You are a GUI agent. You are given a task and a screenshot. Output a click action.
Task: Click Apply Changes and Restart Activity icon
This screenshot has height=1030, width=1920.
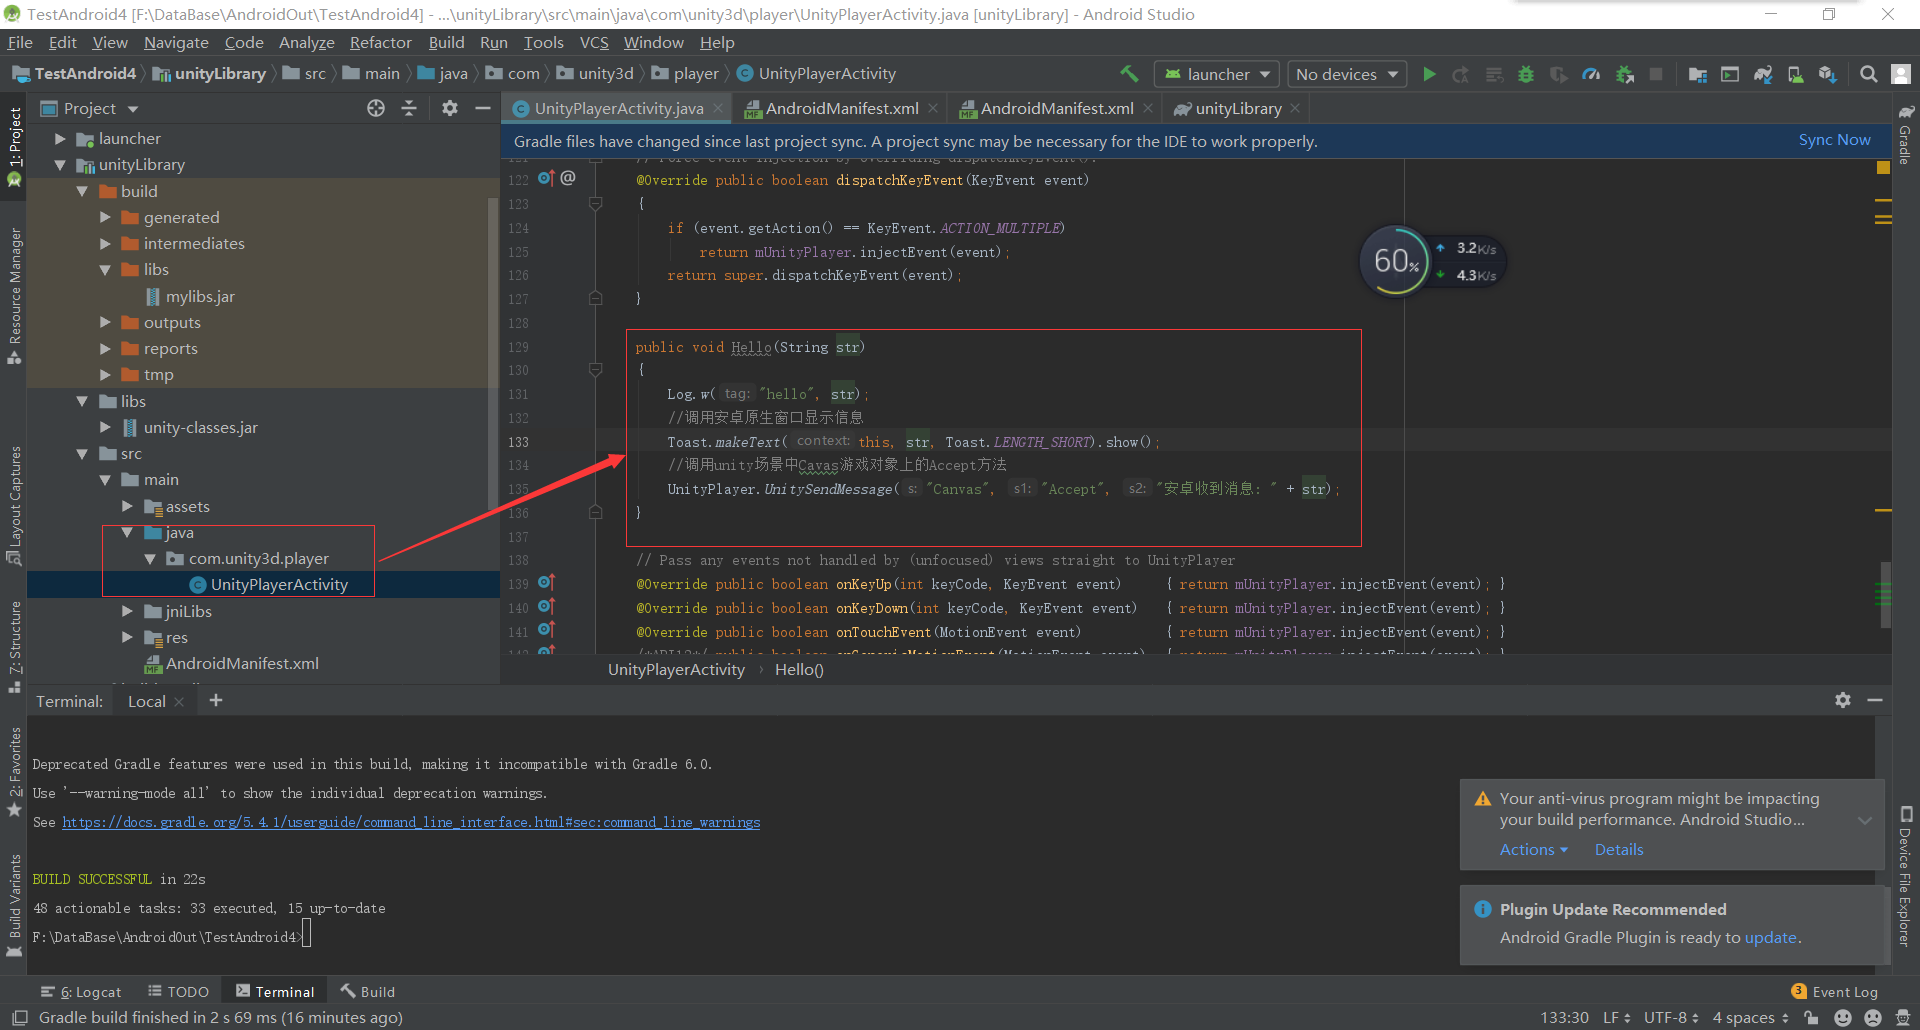1461,74
